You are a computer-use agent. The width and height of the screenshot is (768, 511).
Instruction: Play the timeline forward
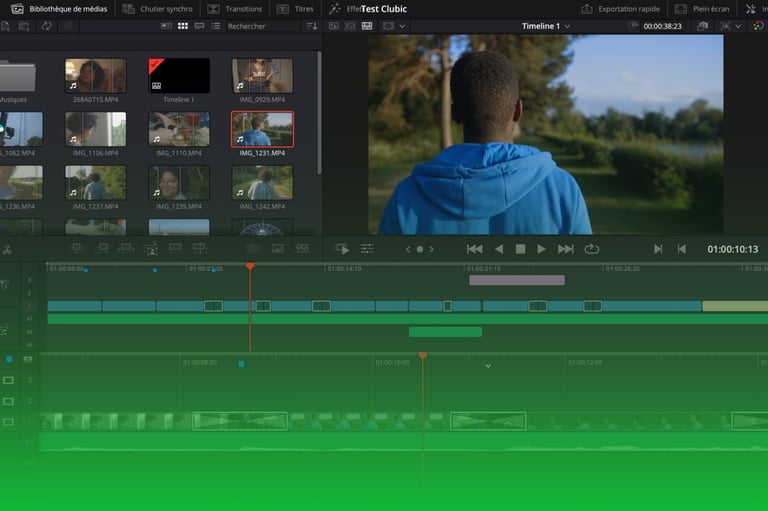coord(541,249)
